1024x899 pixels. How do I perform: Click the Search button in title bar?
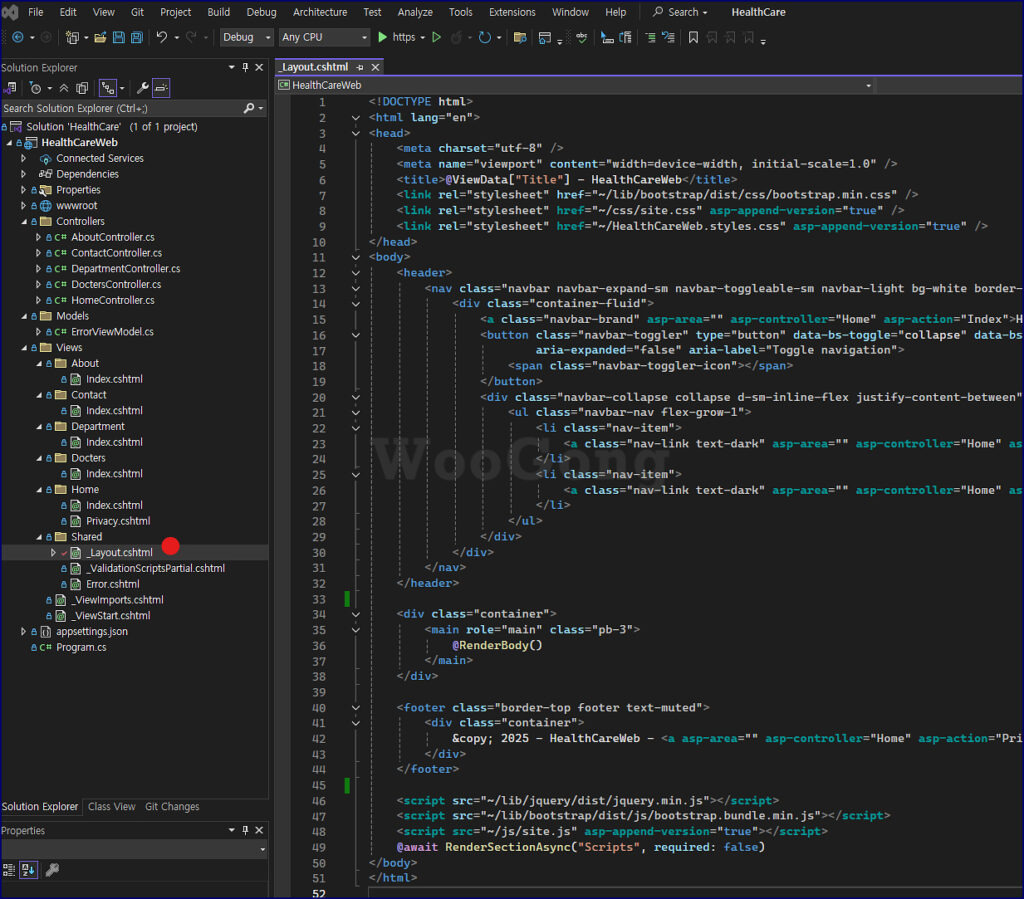point(680,12)
